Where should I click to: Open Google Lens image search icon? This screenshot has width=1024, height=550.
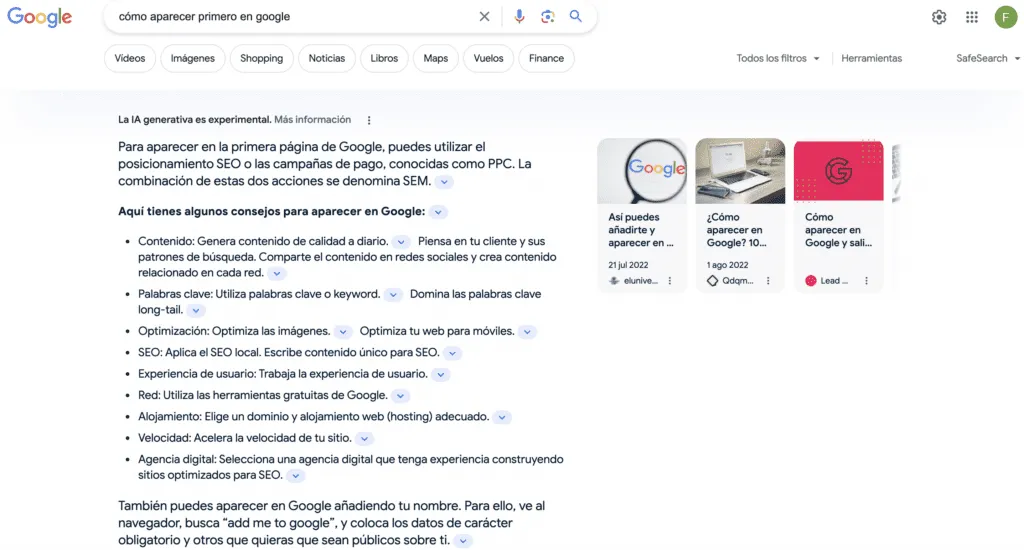[x=547, y=16]
